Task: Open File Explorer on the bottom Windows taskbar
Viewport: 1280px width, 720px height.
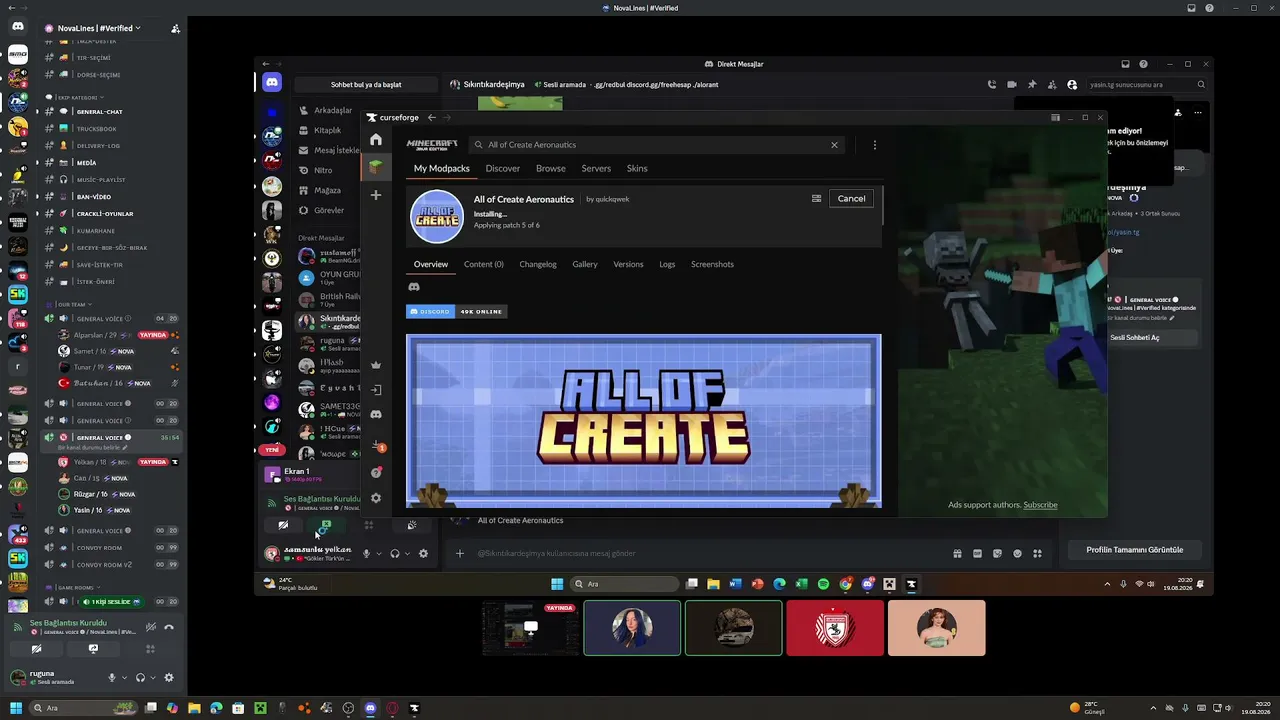Action: click(x=194, y=708)
